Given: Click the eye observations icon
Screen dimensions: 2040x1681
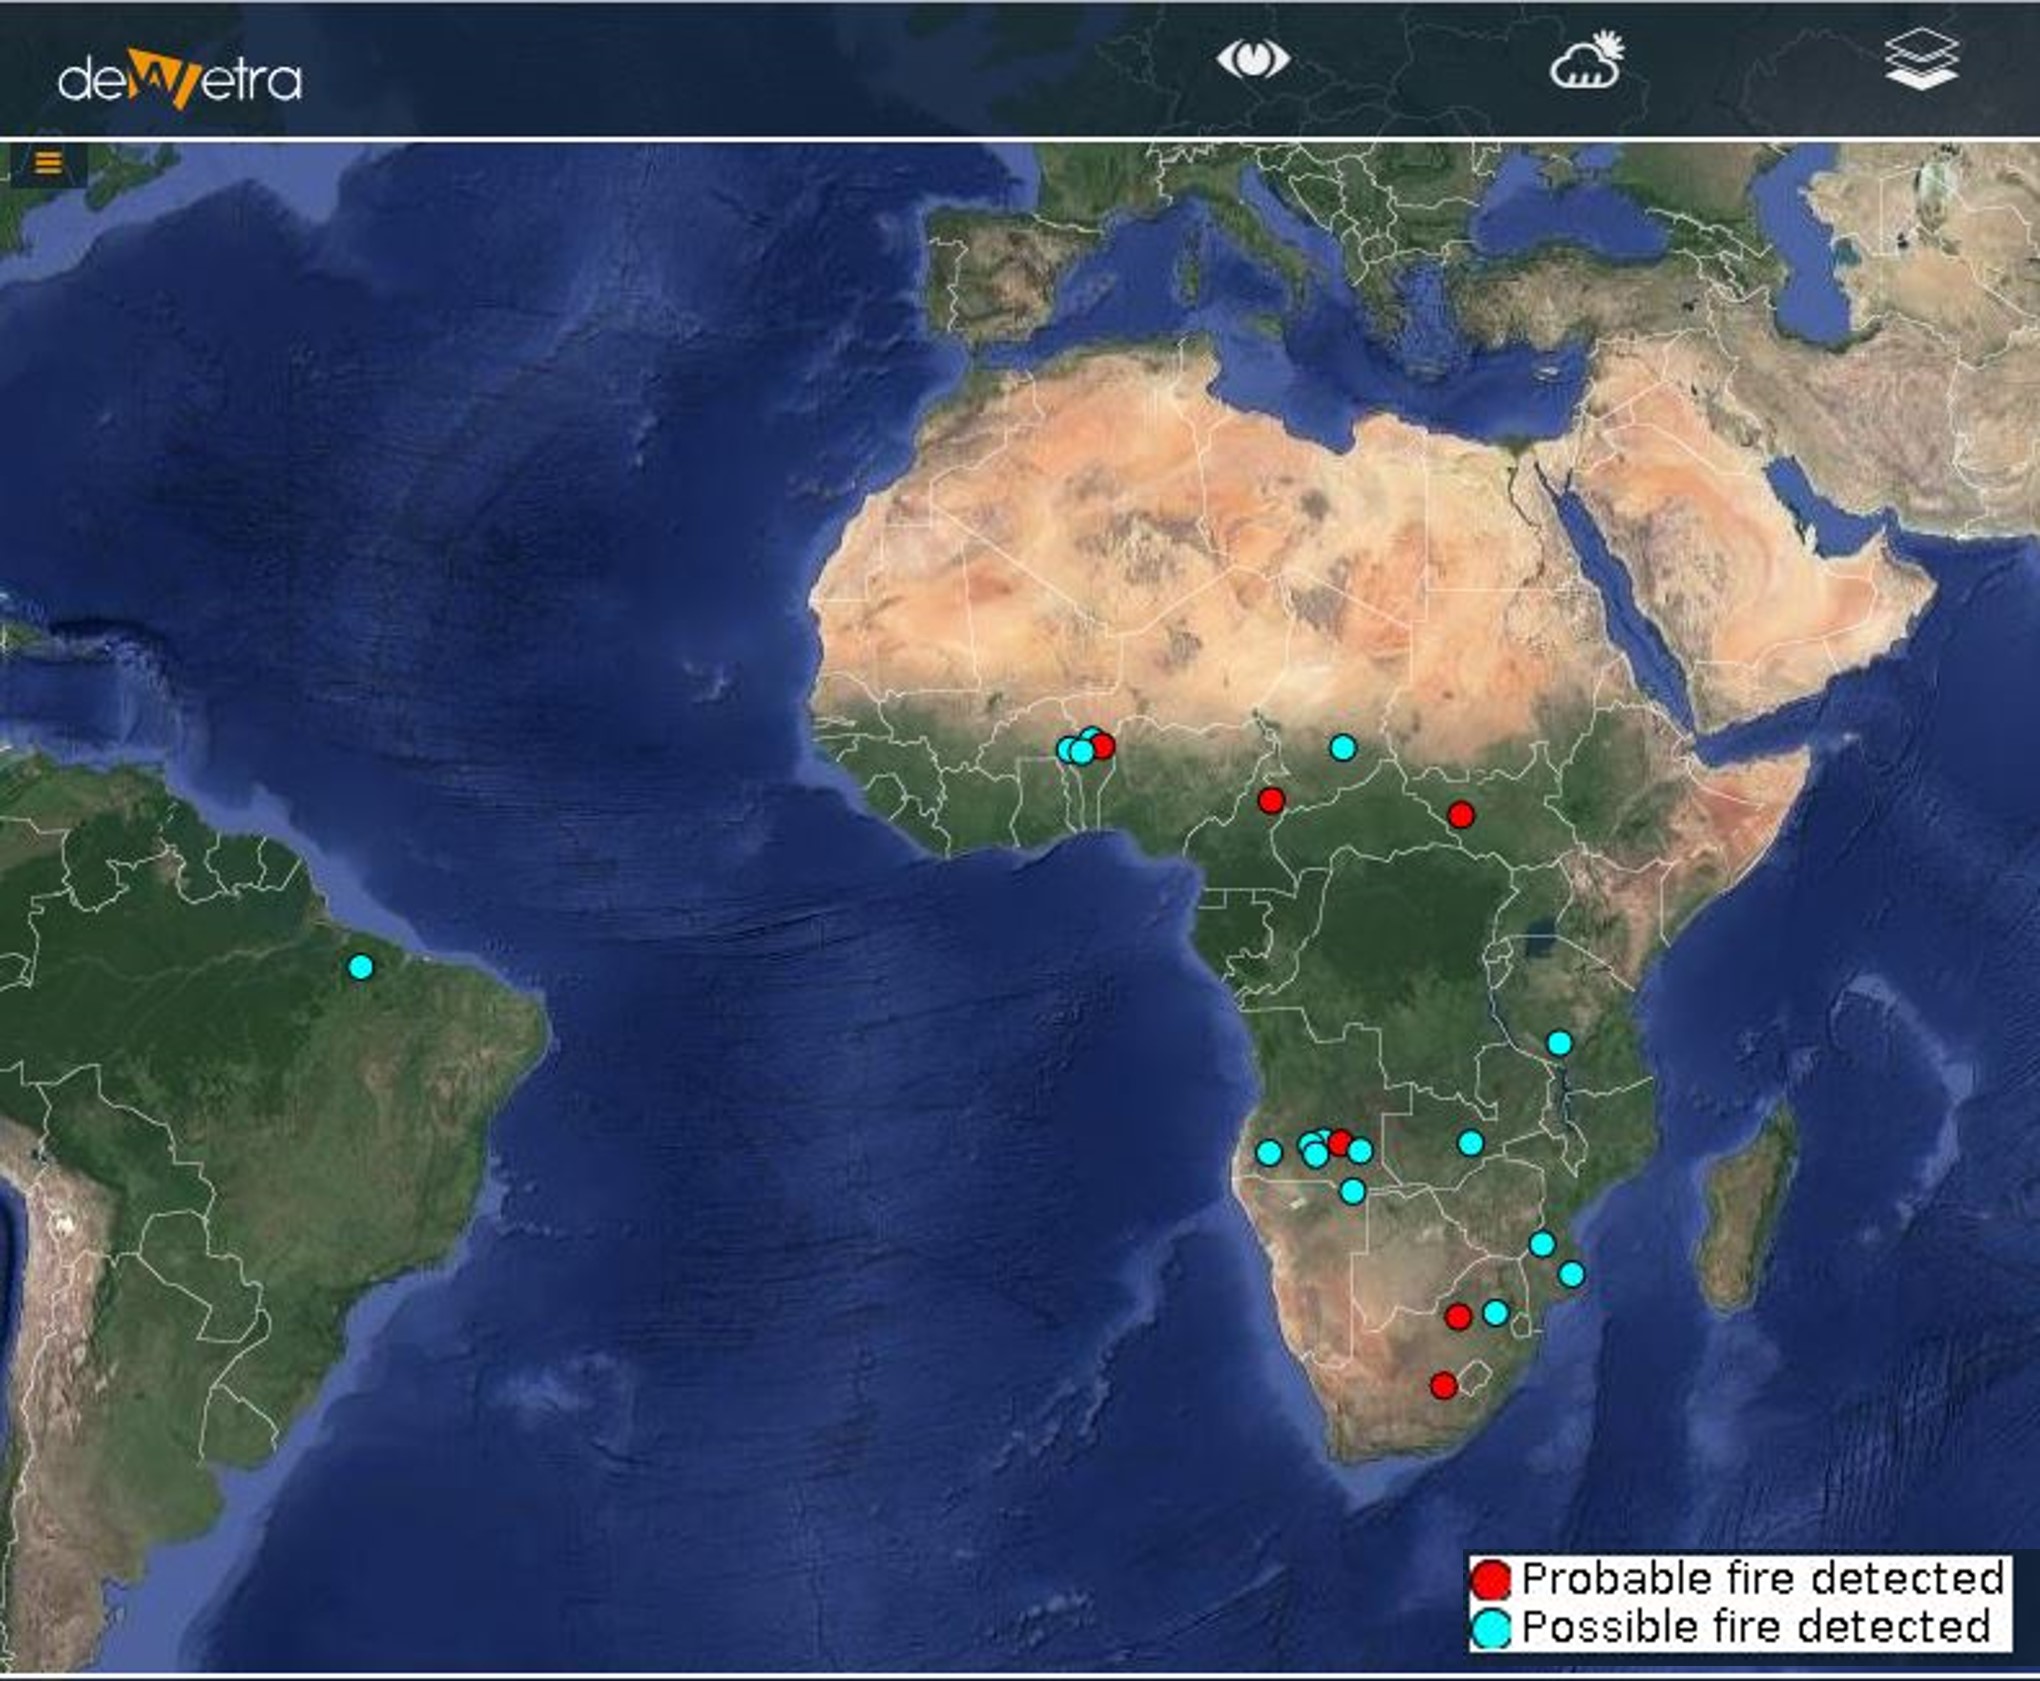Looking at the screenshot, I should tap(1252, 60).
